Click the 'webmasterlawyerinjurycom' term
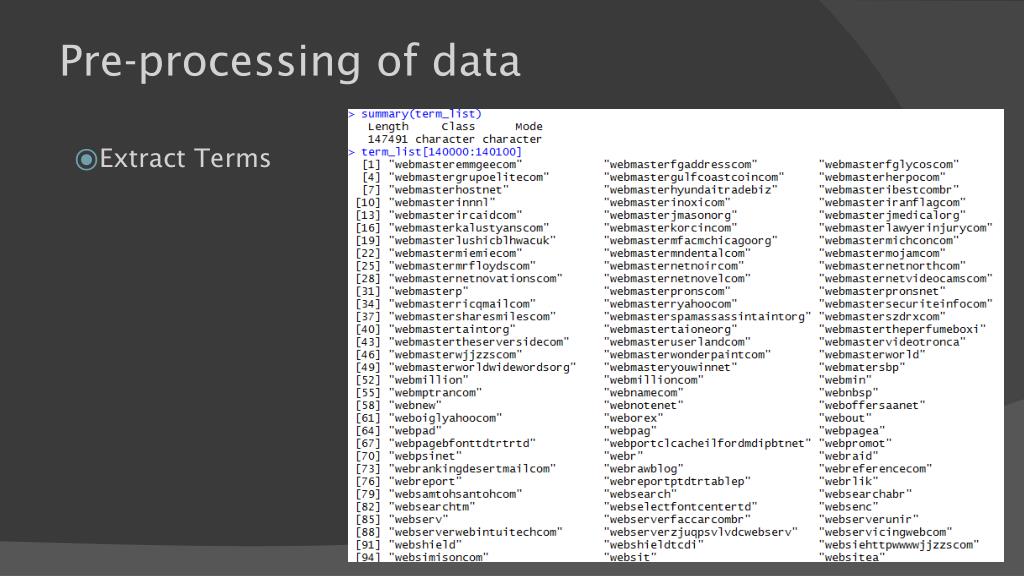 (906, 228)
